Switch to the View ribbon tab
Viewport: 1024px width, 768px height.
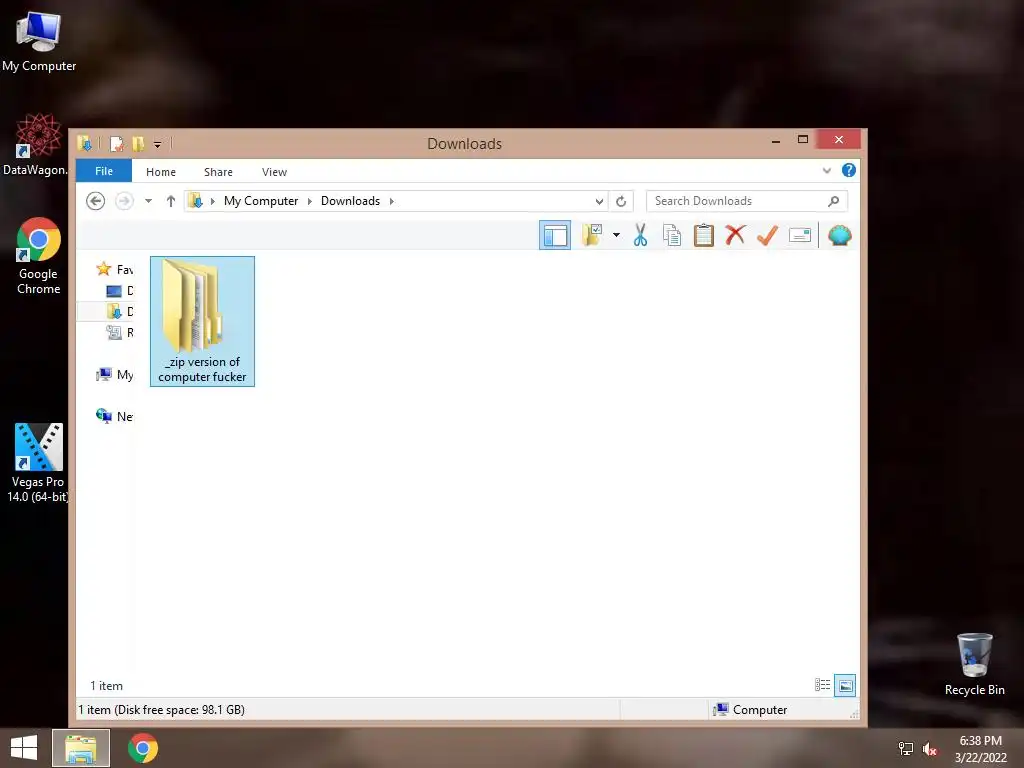pos(274,172)
